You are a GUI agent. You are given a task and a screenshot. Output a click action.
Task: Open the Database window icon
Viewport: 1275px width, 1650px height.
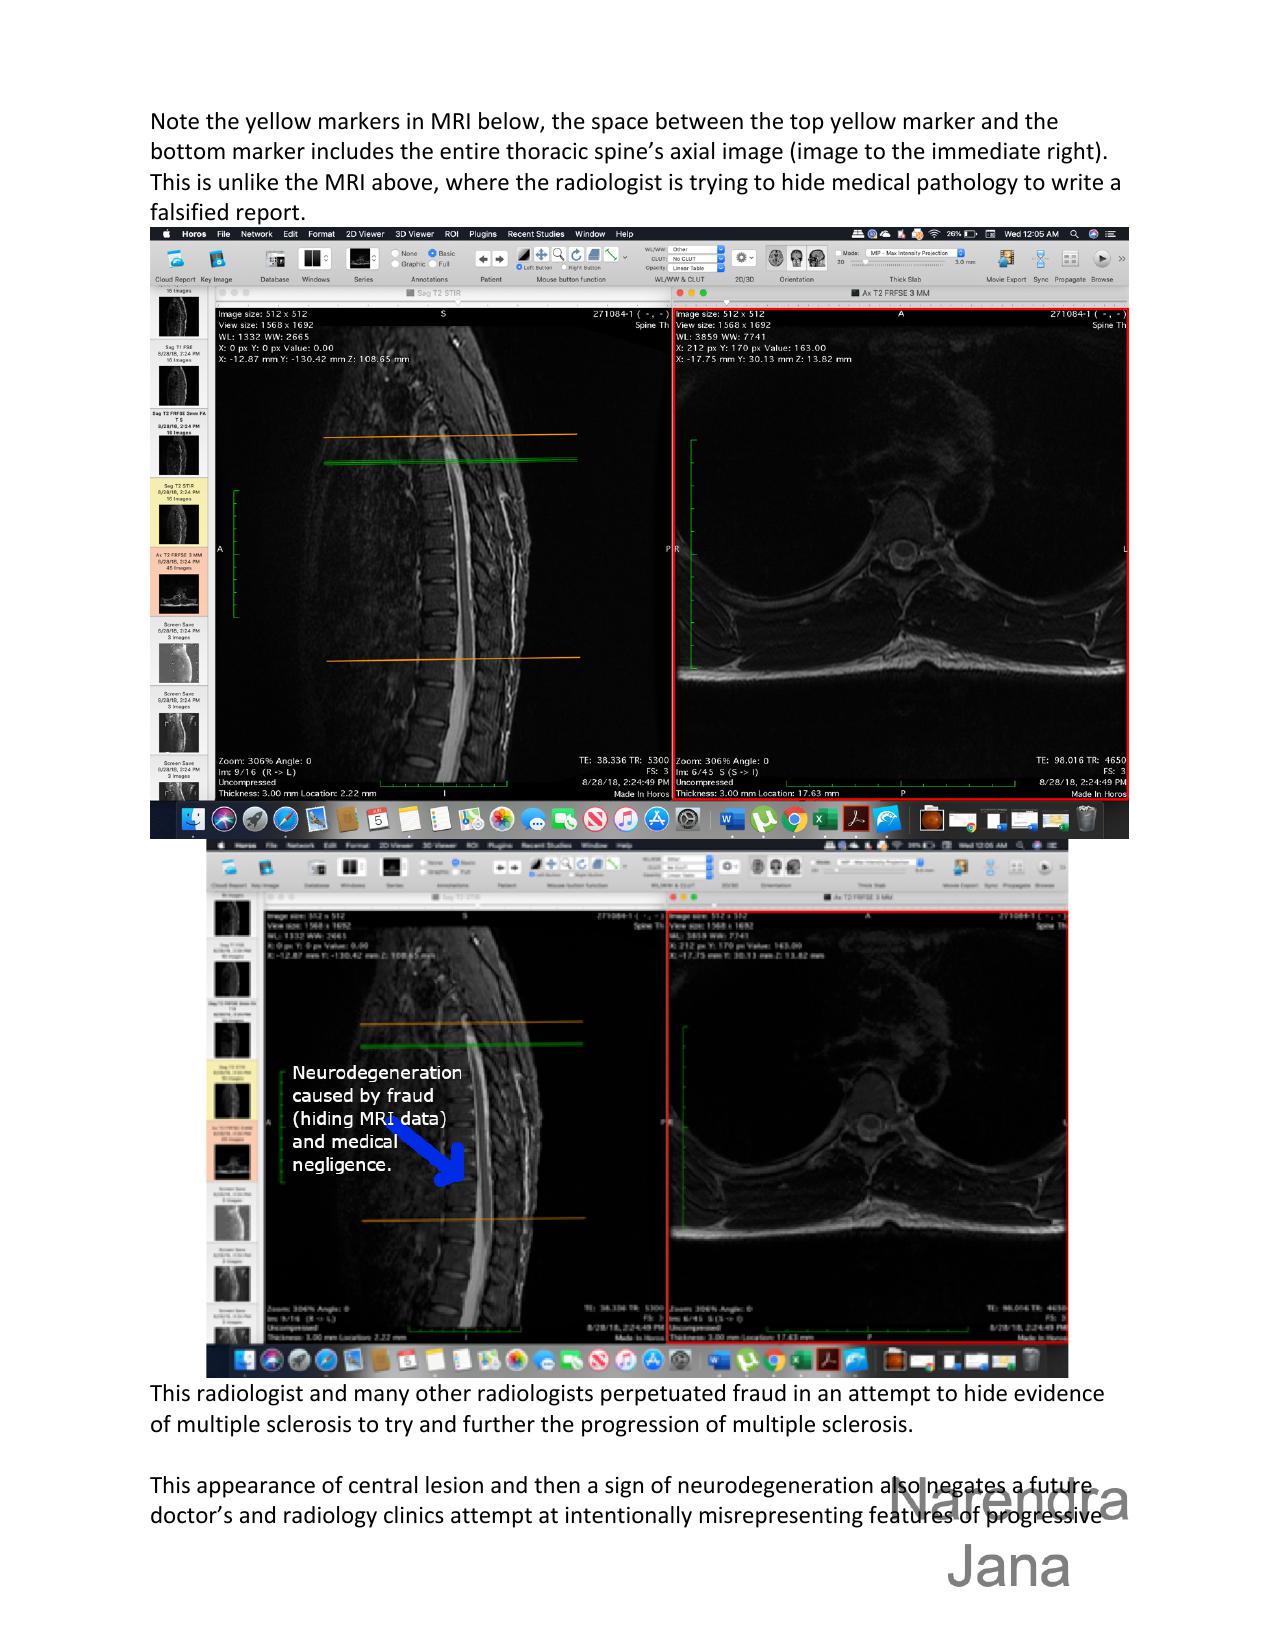274,258
